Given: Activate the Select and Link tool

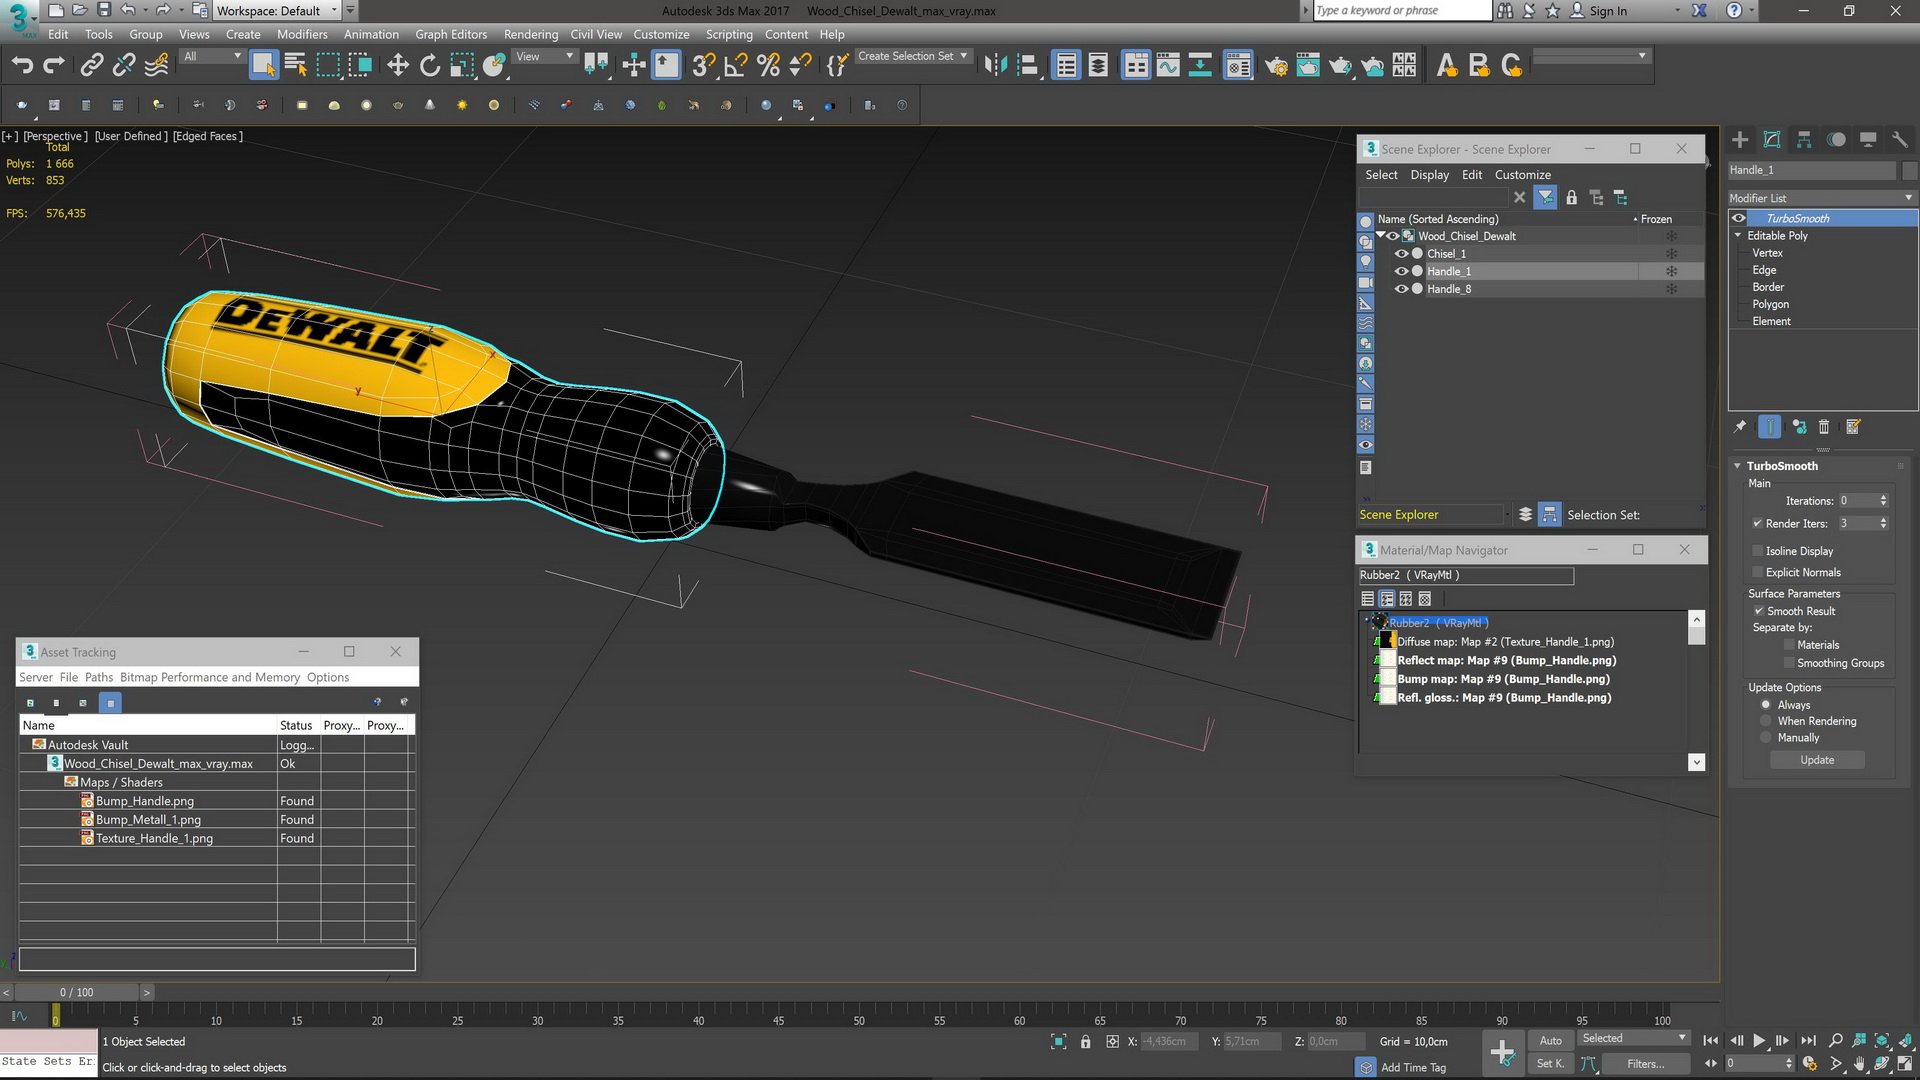Looking at the screenshot, I should [x=91, y=65].
